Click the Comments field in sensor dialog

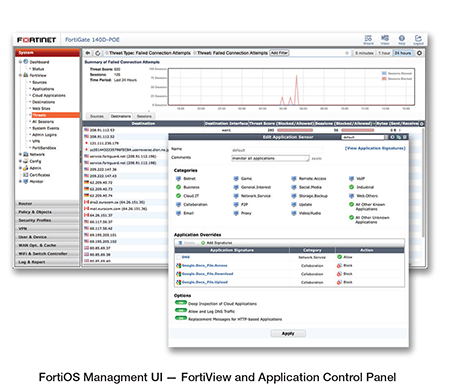(270, 158)
